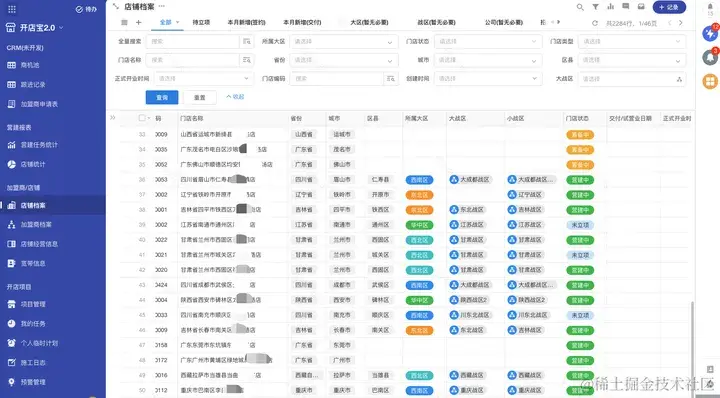Switch to the 战区(暂无必要) tab
This screenshot has width=720, height=398.
[x=436, y=22]
